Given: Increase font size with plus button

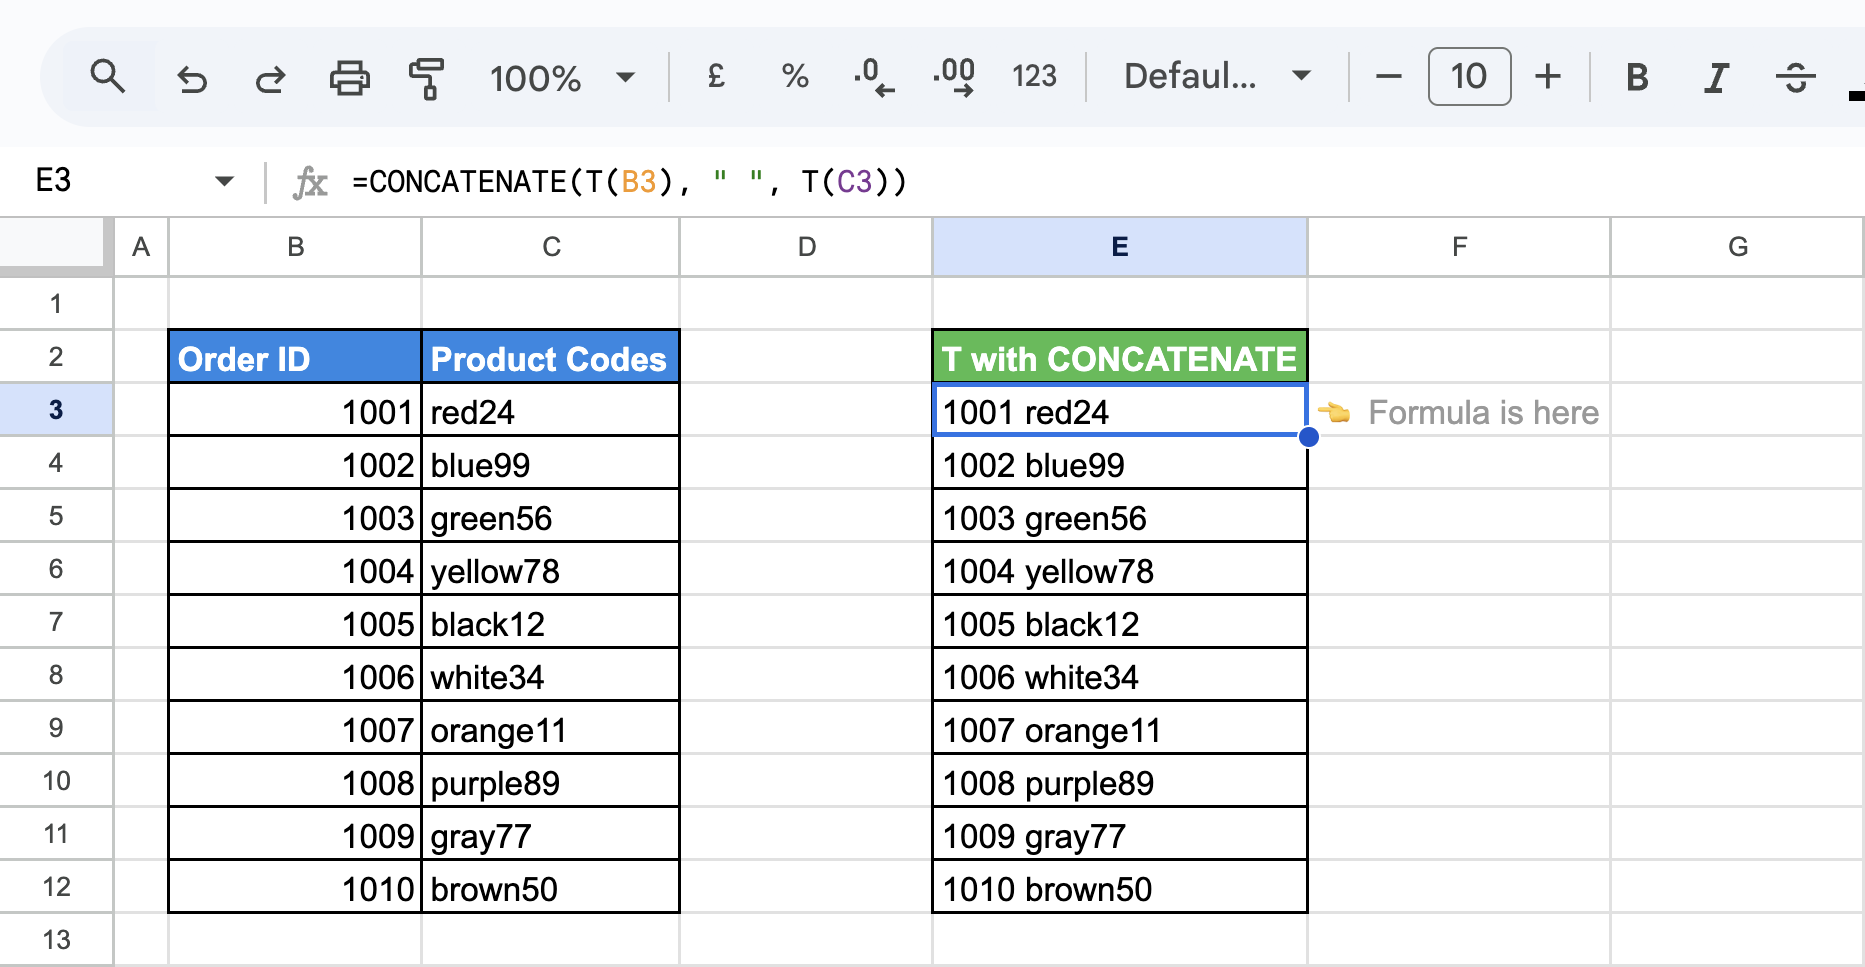Looking at the screenshot, I should tap(1547, 77).
